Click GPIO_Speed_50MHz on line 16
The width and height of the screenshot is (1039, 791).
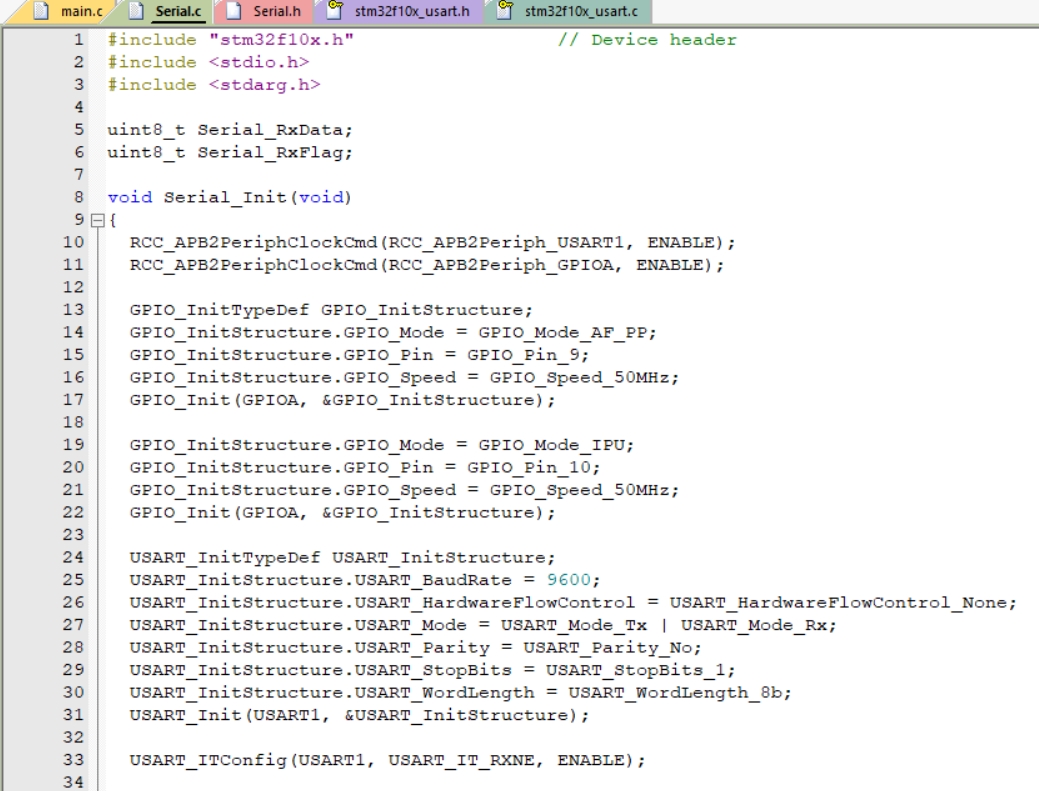(x=580, y=378)
